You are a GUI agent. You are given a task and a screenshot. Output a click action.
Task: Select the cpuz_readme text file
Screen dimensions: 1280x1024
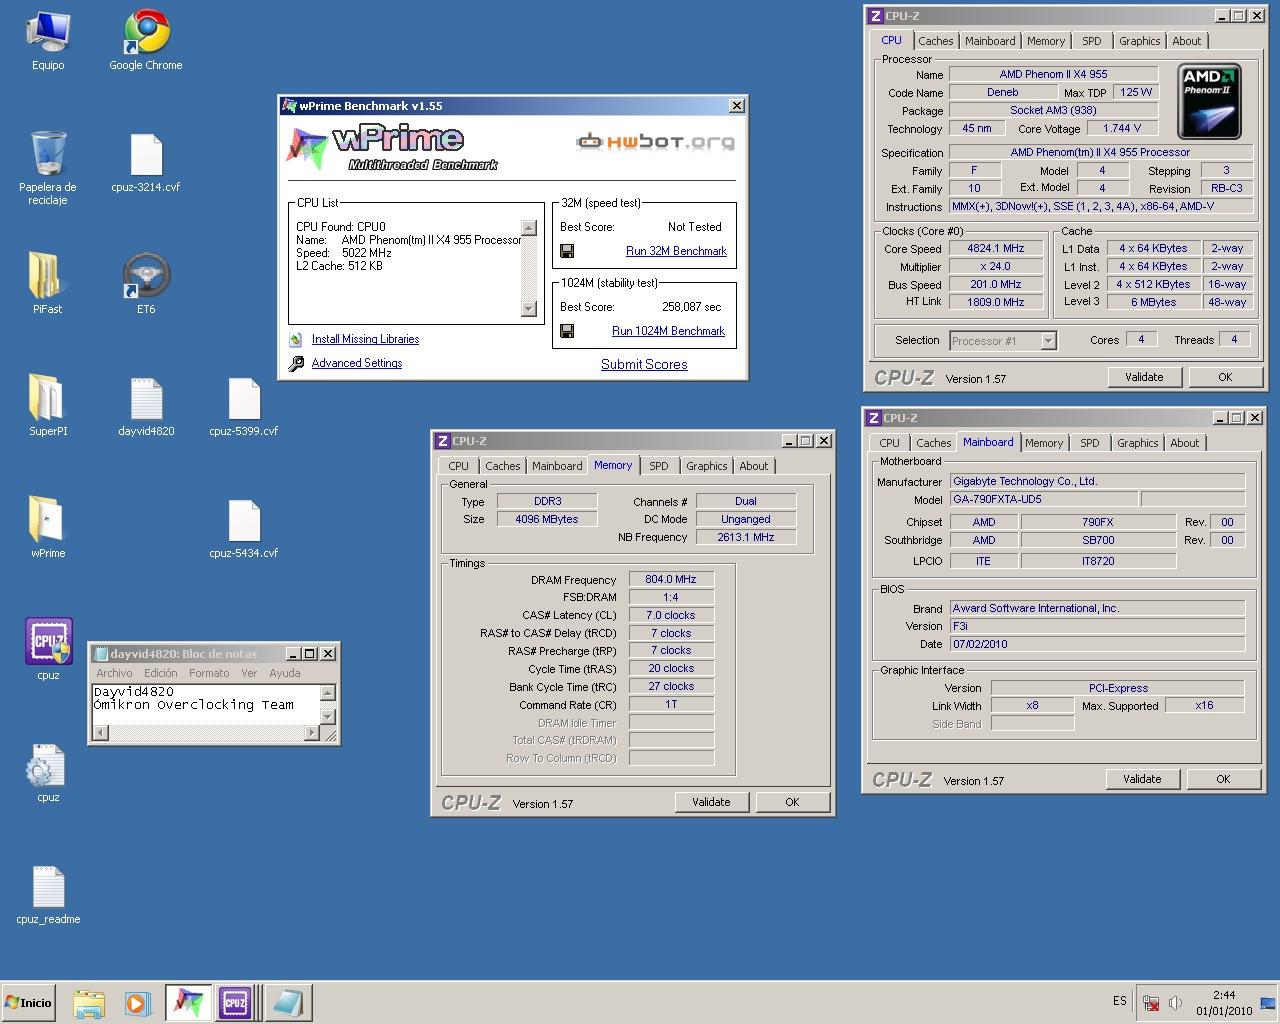click(x=48, y=893)
